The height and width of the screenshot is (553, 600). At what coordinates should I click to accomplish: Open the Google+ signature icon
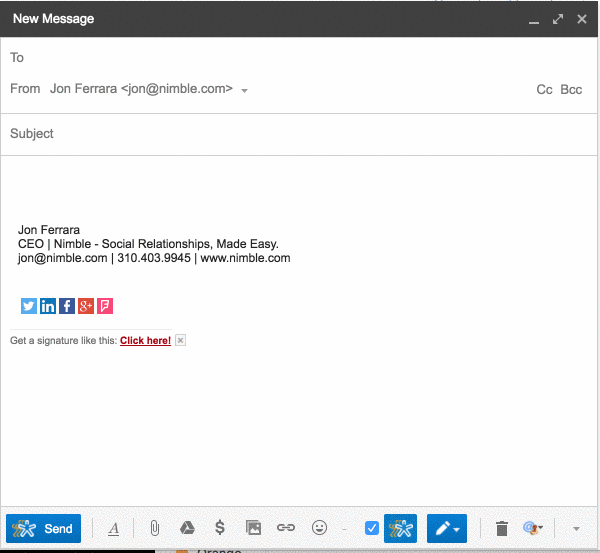pos(86,306)
